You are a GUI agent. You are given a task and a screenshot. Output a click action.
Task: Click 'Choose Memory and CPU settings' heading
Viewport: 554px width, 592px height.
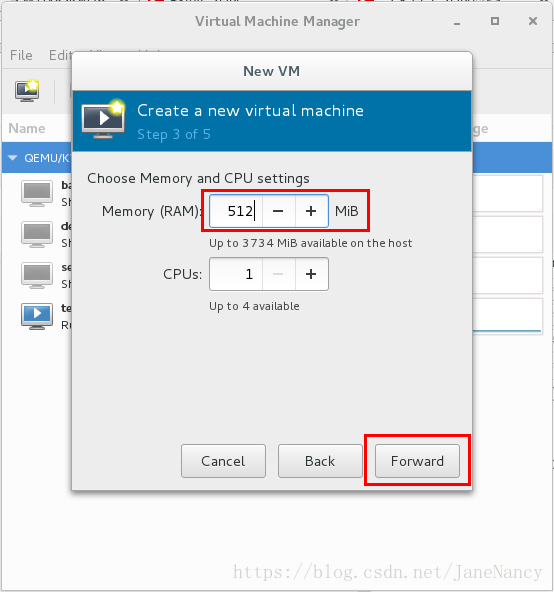click(198, 178)
